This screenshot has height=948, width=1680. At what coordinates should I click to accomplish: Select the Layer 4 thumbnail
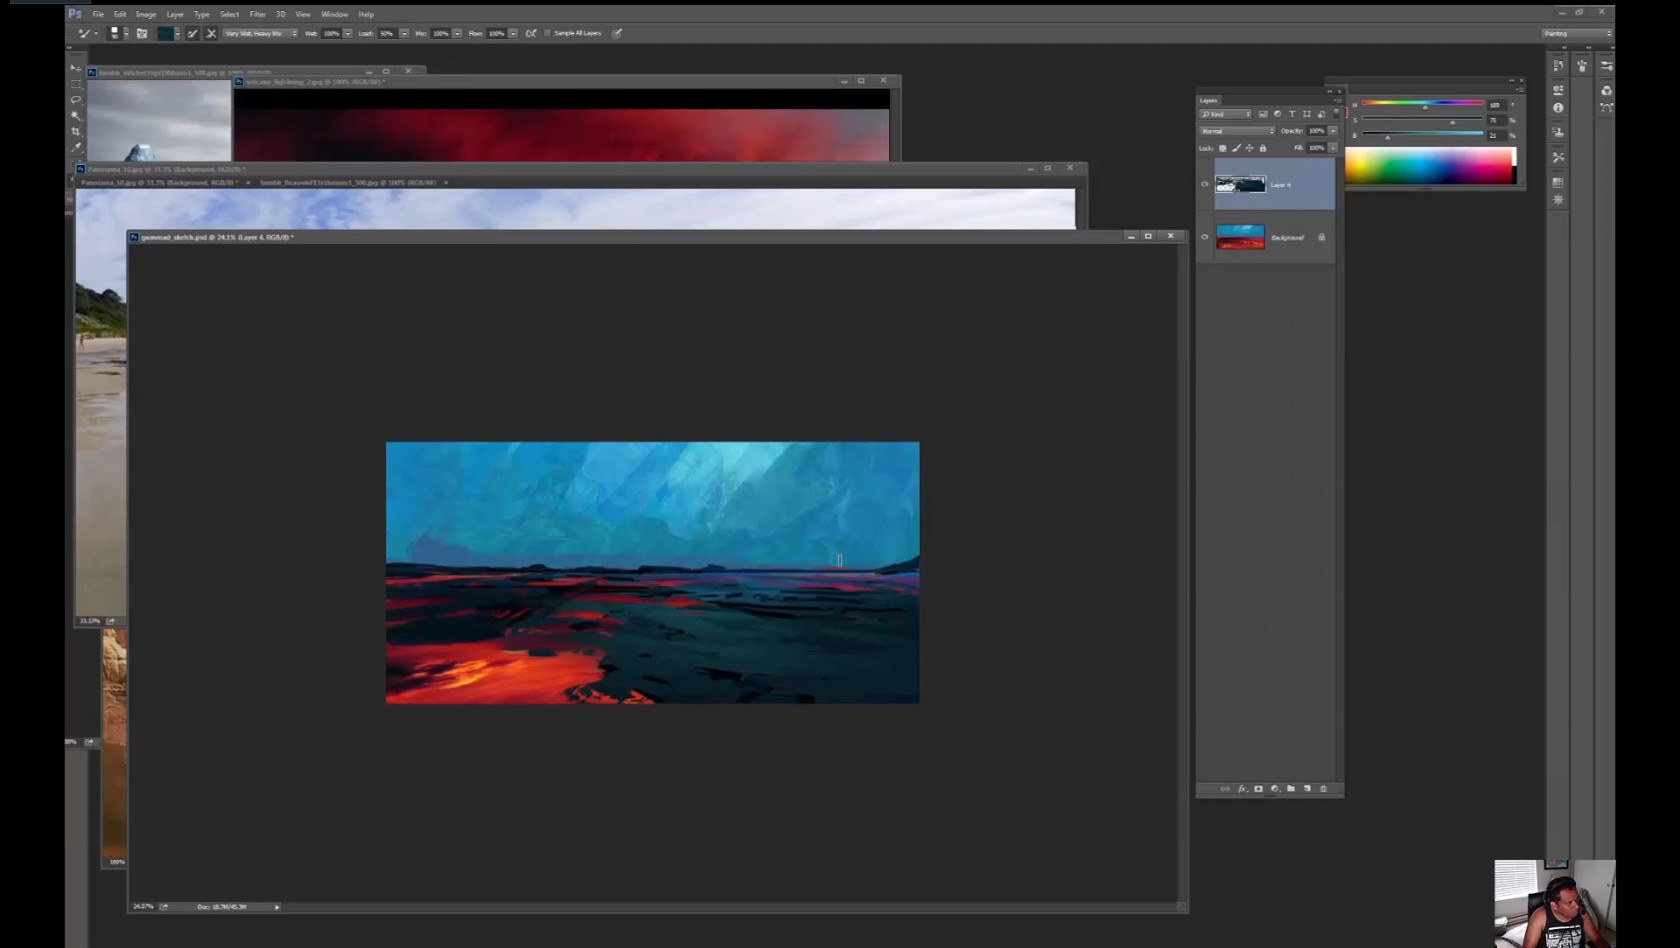[x=1240, y=184]
